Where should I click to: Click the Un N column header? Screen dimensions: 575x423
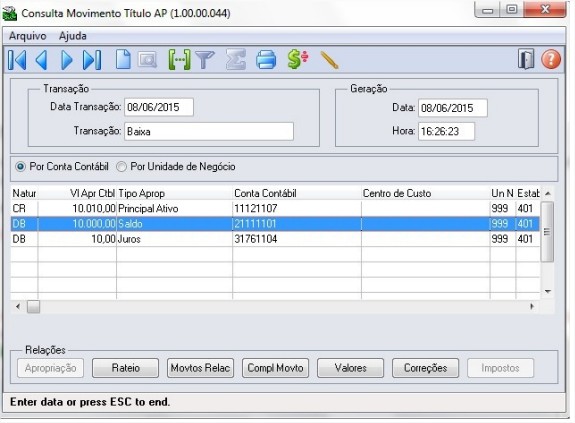coord(503,193)
